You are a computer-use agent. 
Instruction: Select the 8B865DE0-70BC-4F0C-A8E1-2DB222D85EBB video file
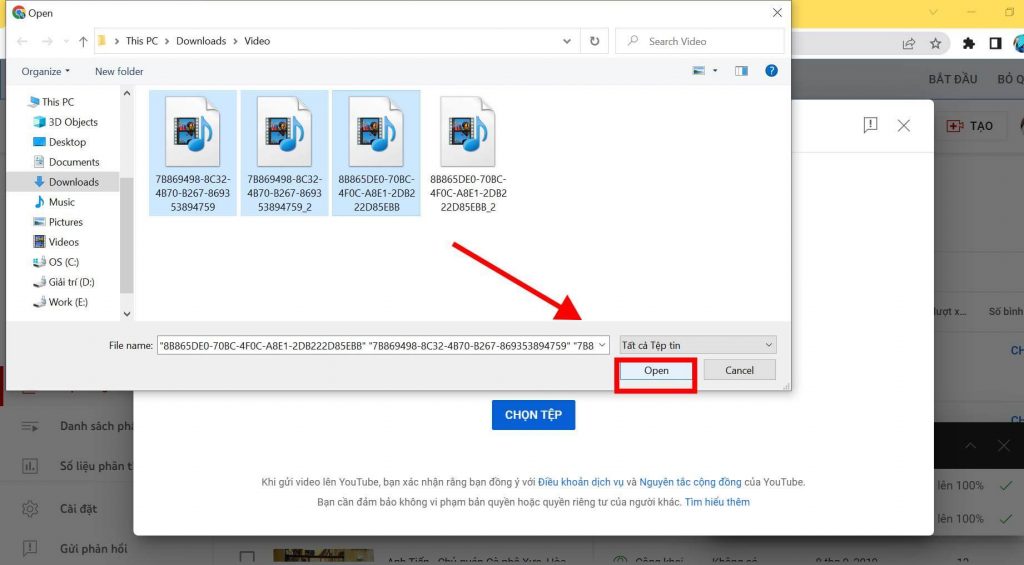[x=376, y=154]
